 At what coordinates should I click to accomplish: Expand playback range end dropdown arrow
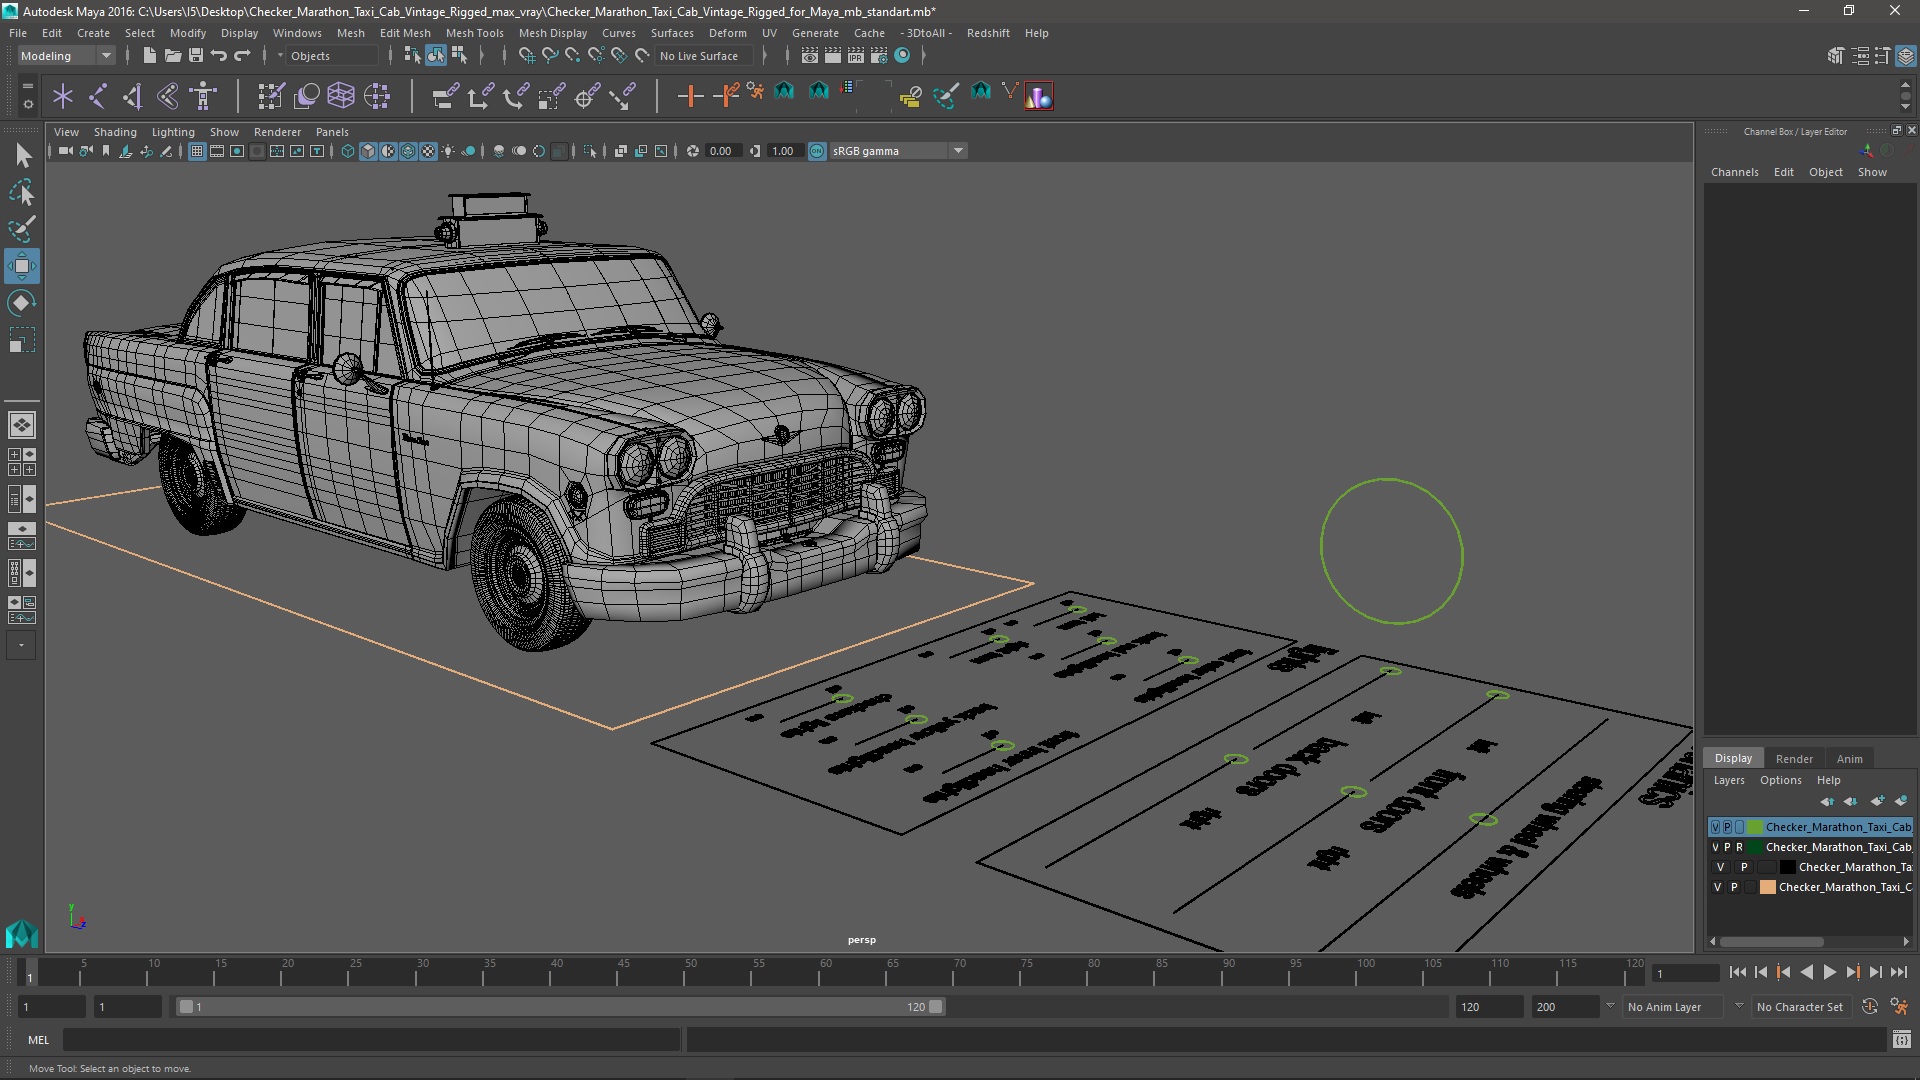1610,1006
